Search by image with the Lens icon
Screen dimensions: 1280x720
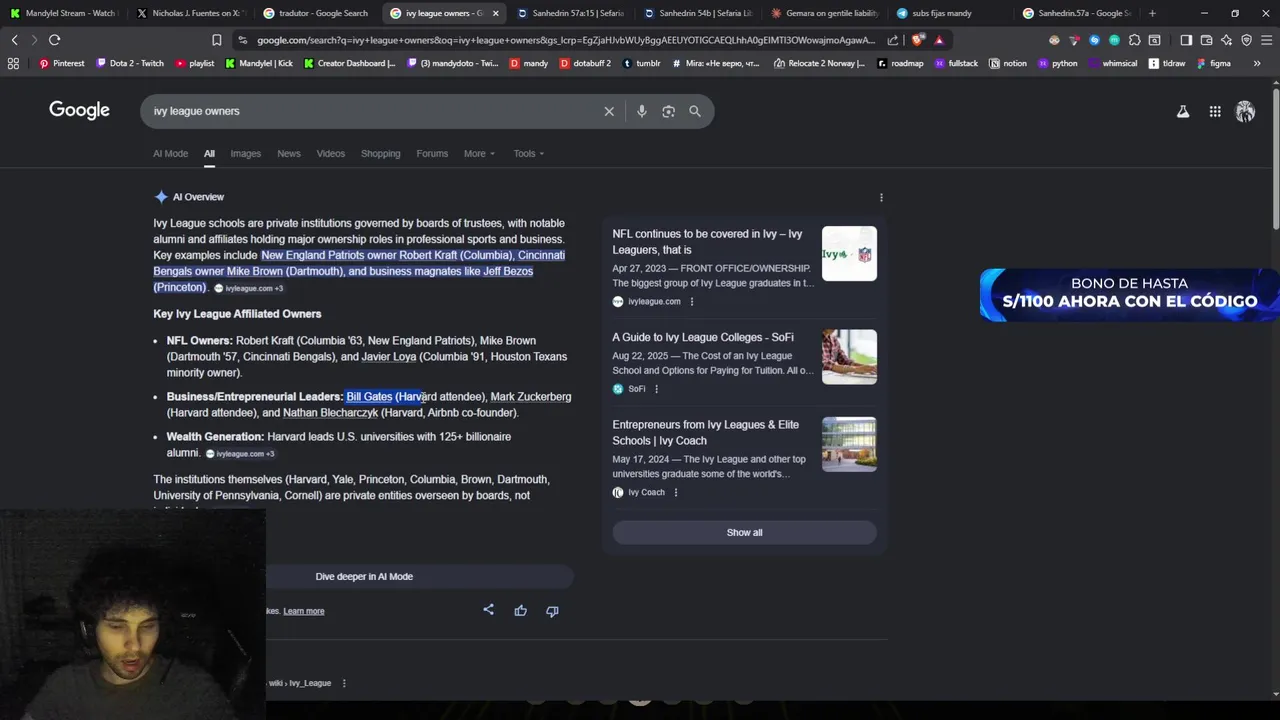(668, 111)
